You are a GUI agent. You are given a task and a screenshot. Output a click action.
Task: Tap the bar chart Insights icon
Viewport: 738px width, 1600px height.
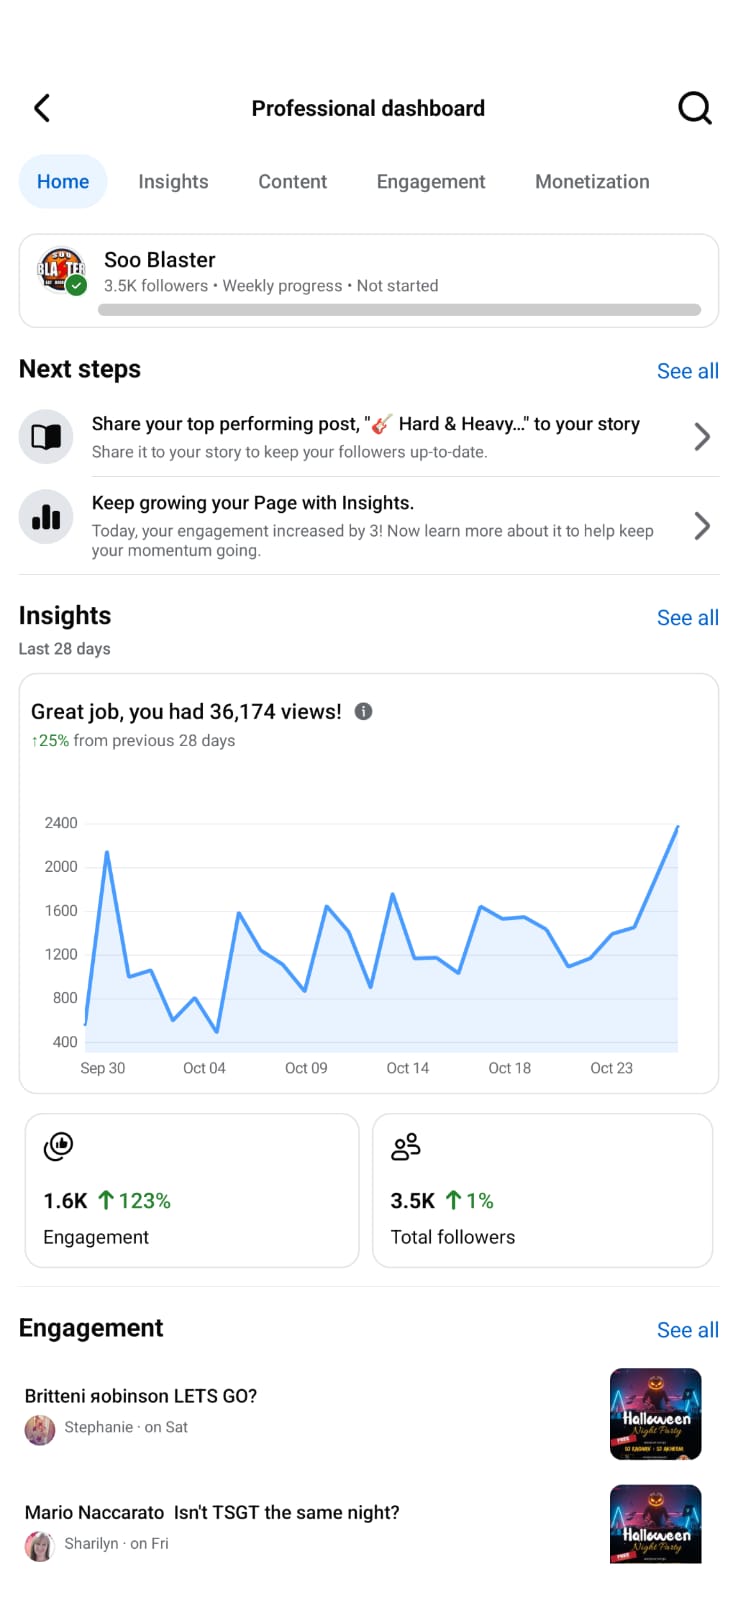pyautogui.click(x=46, y=516)
